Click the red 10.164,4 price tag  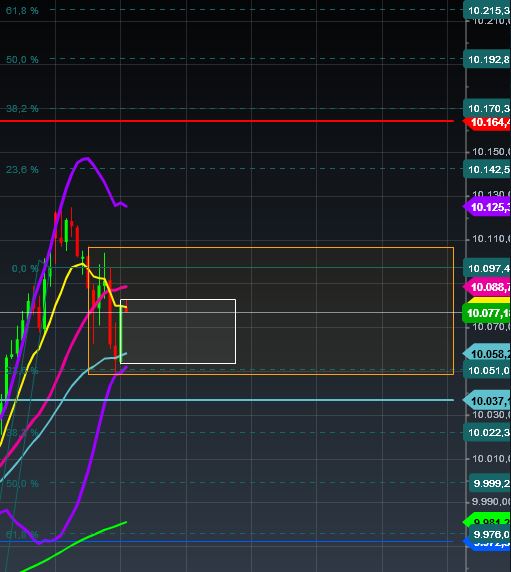487,122
